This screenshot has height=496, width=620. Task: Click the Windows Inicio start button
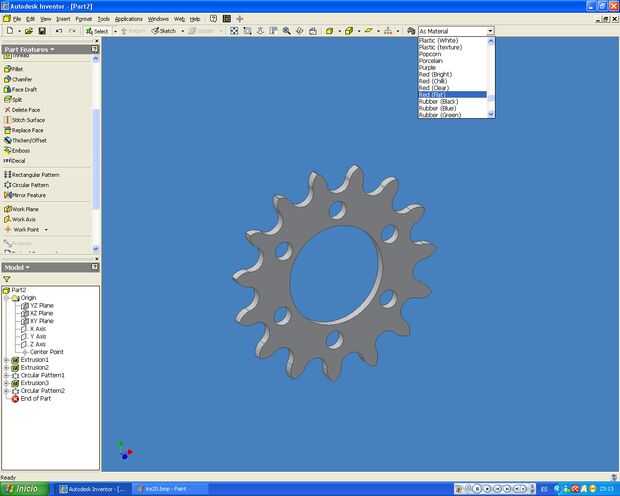point(25,489)
